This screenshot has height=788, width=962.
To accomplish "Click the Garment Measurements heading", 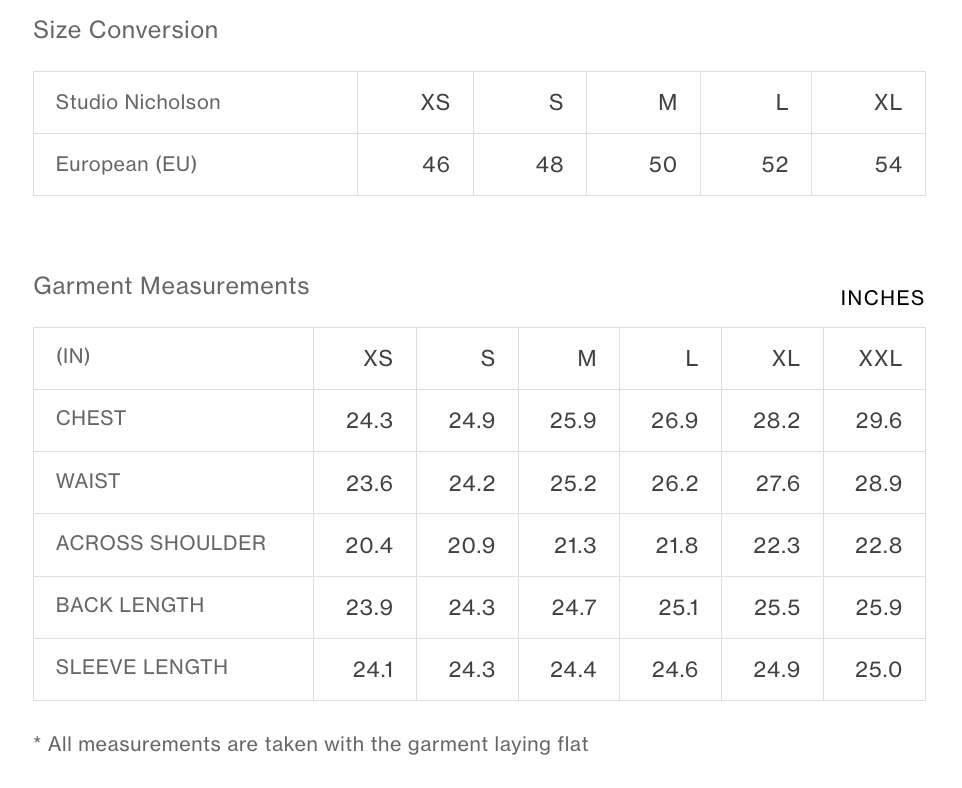I will (171, 286).
